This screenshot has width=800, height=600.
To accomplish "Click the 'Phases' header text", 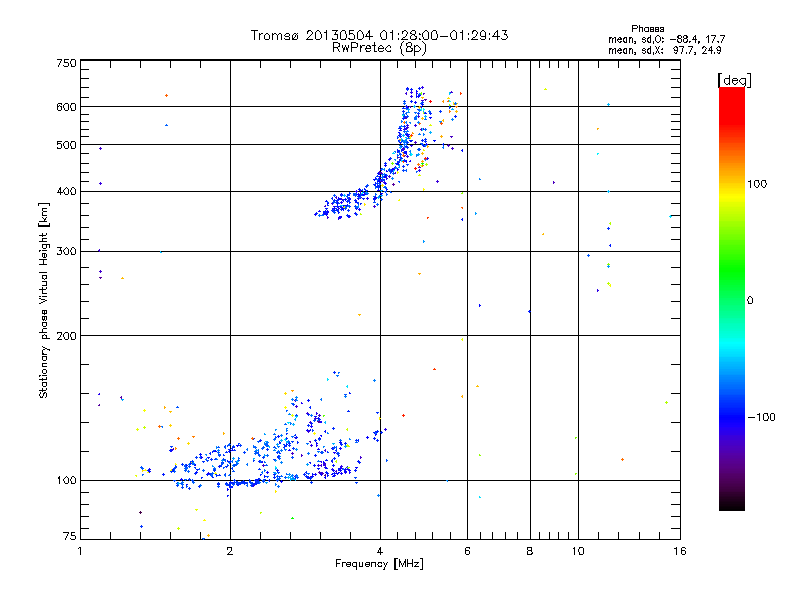I will coord(647,29).
